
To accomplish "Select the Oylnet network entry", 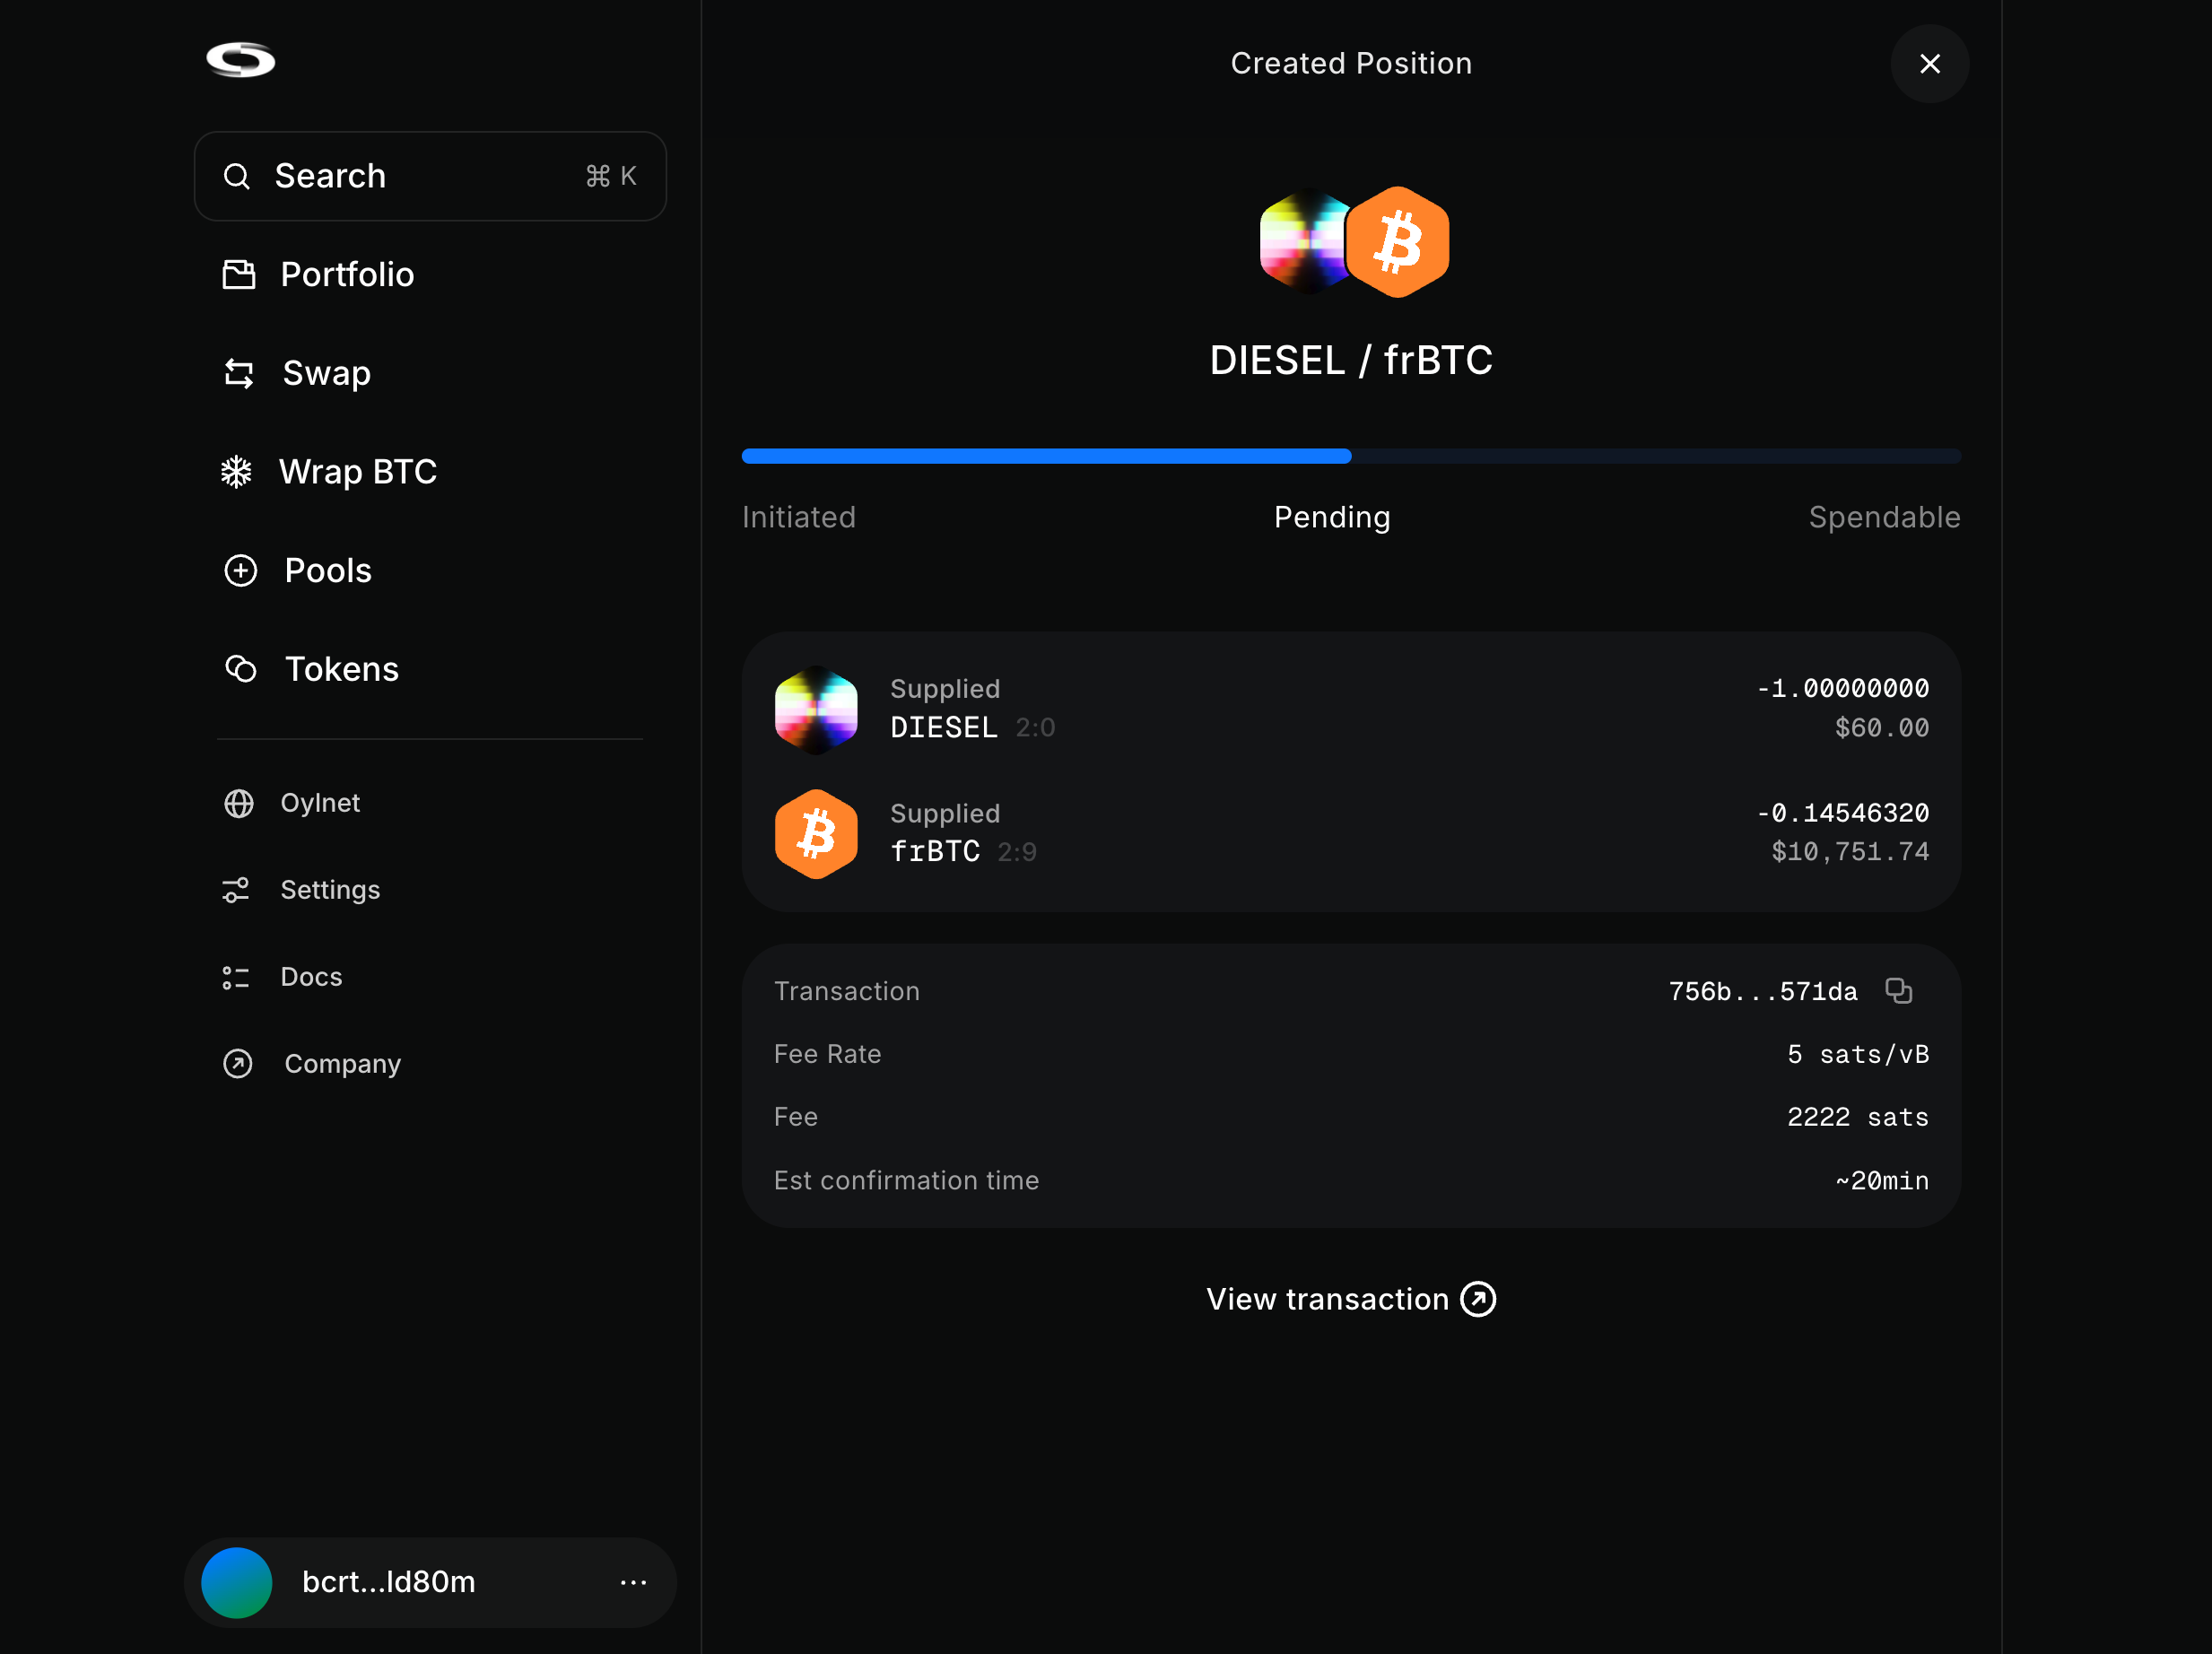I will point(319,803).
